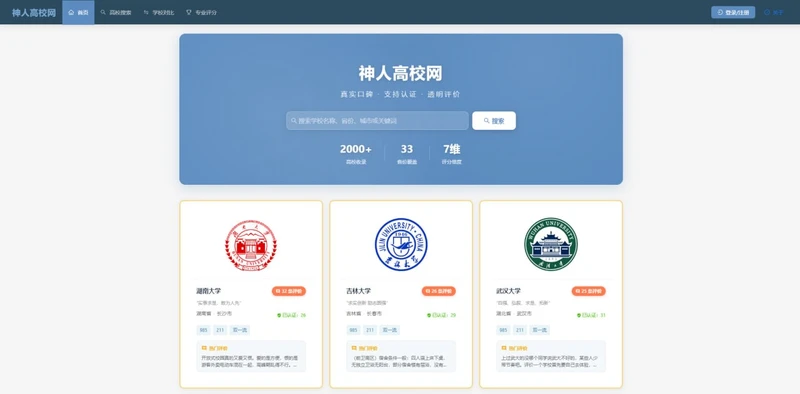Open the 高校搜索 nav item

116,12
